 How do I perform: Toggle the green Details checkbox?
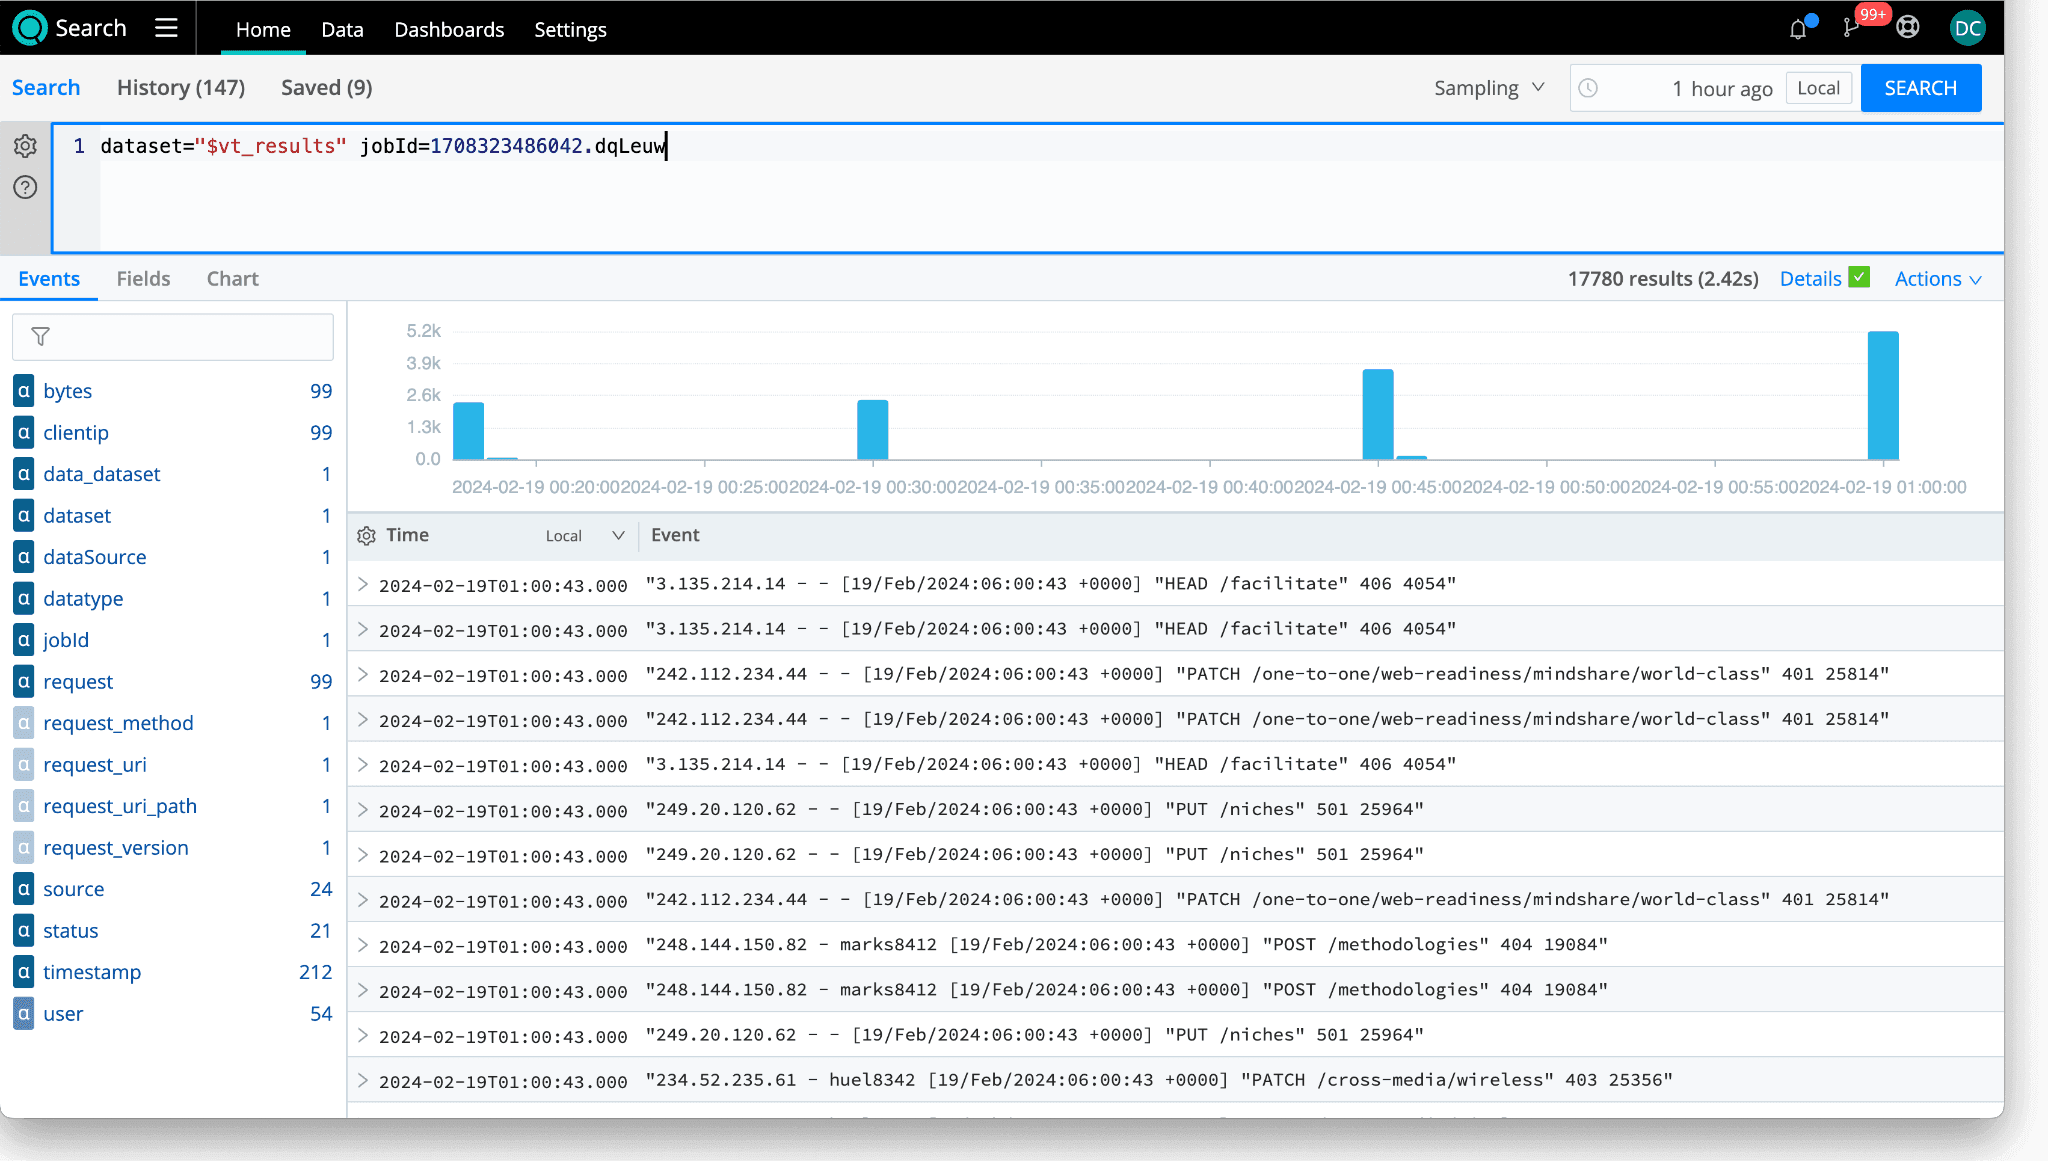click(x=1859, y=278)
